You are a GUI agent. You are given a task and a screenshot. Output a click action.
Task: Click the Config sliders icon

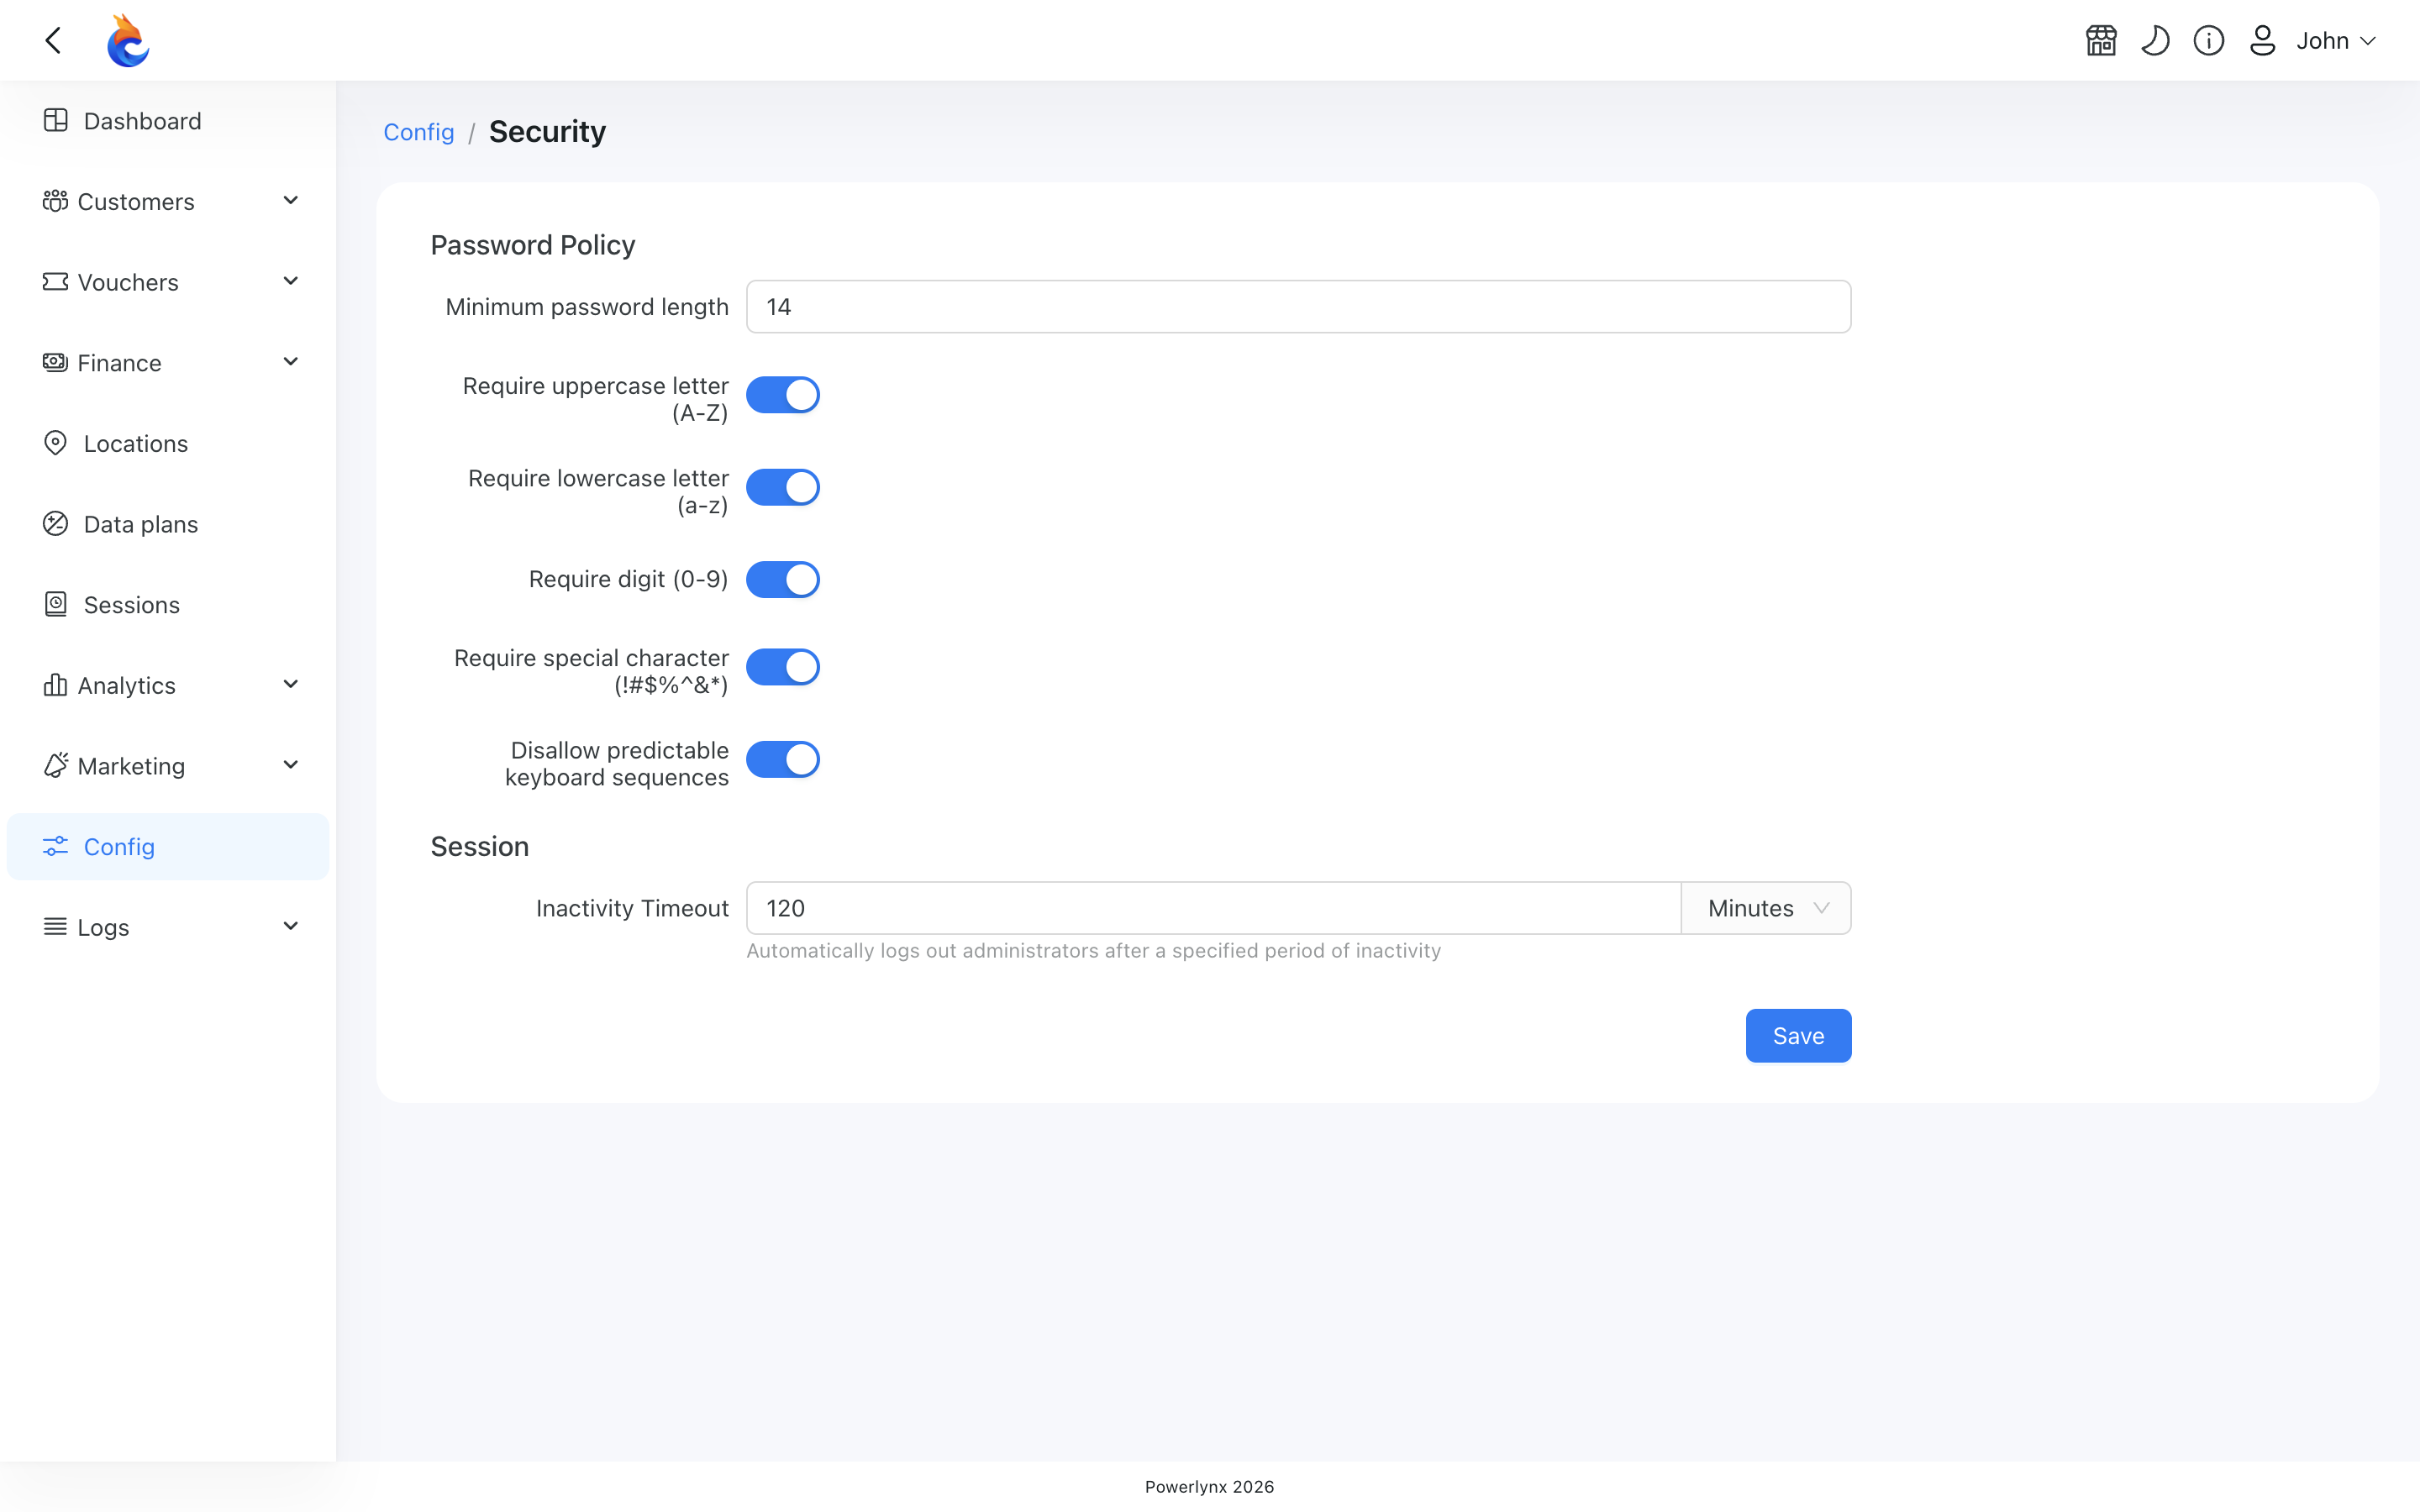point(56,846)
